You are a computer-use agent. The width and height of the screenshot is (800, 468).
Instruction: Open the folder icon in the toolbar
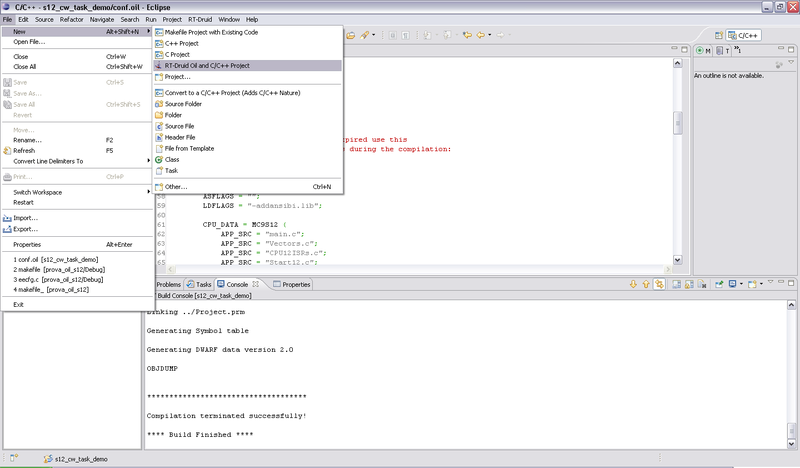(x=351, y=35)
